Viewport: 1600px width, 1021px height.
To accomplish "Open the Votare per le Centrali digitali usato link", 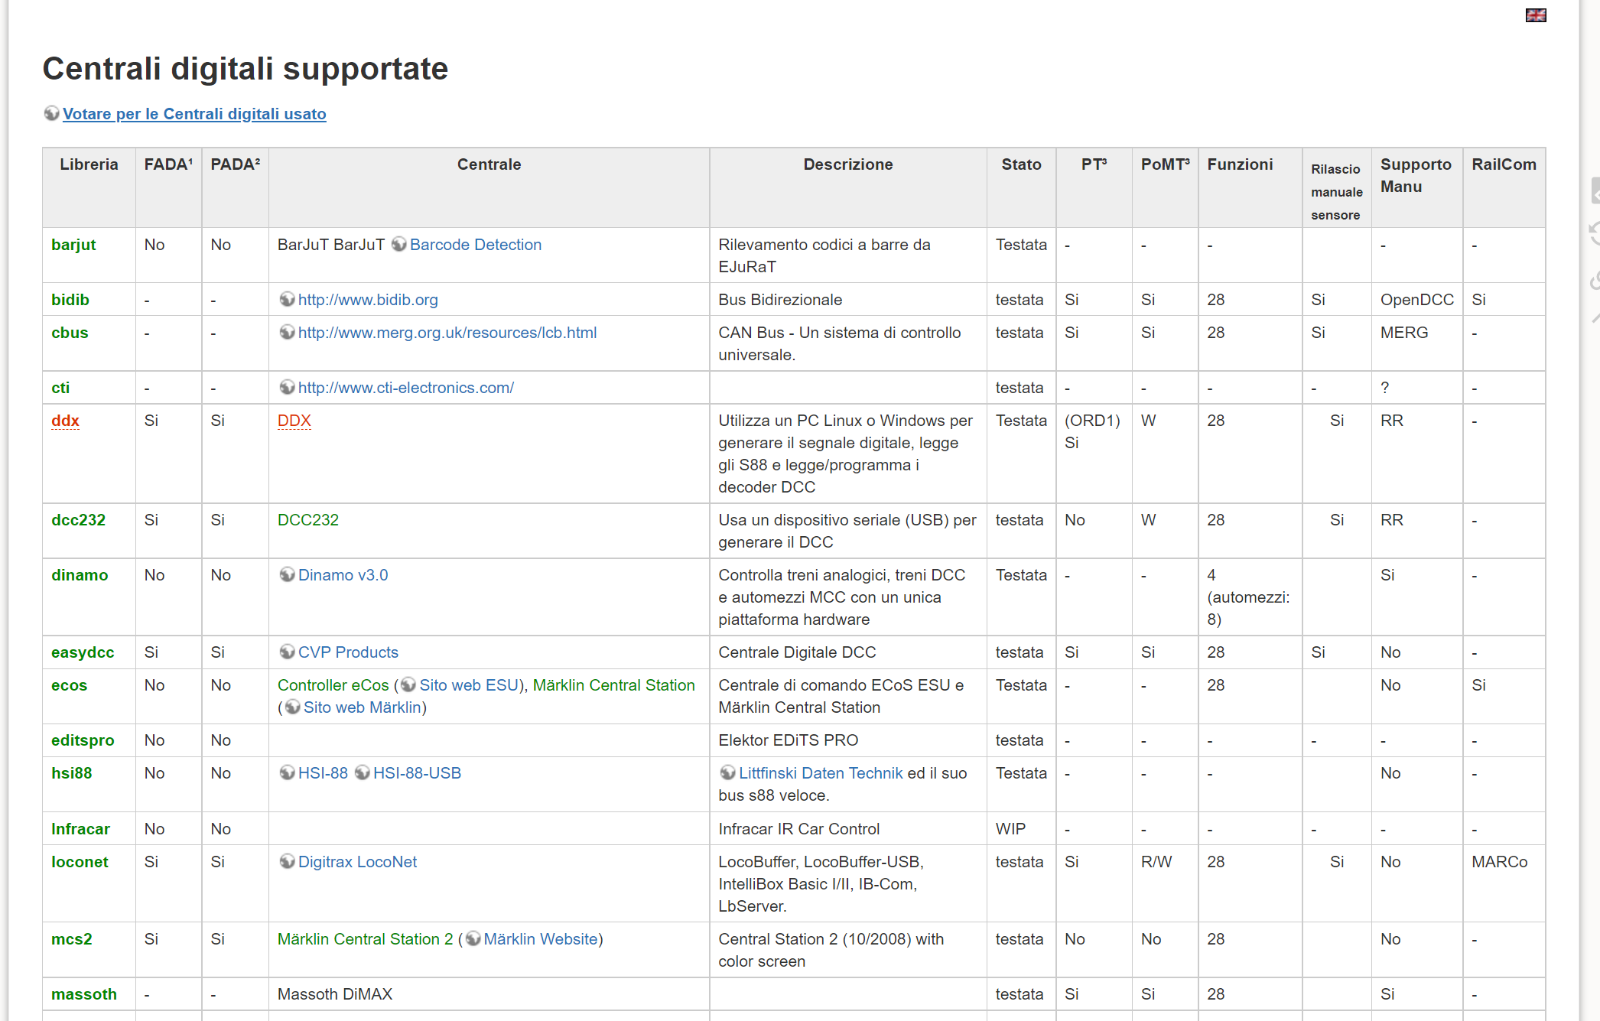I will [x=194, y=114].
